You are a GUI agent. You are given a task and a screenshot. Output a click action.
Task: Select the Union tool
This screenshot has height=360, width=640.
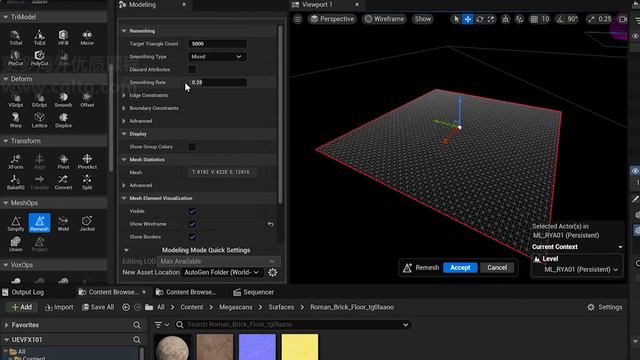[x=16, y=244]
